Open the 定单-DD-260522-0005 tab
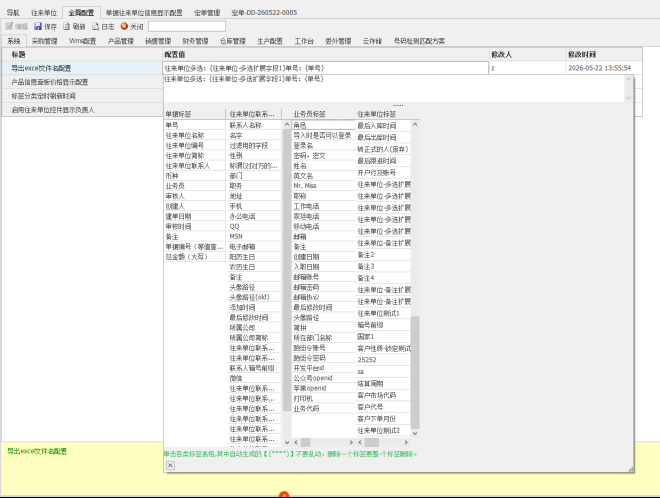 tap(264, 13)
